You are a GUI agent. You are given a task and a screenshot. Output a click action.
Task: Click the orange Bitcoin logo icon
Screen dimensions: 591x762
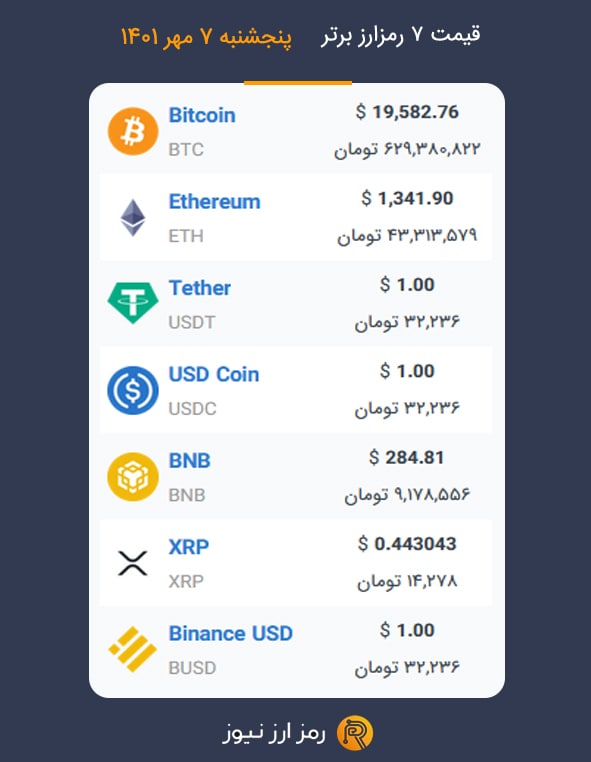tap(133, 131)
